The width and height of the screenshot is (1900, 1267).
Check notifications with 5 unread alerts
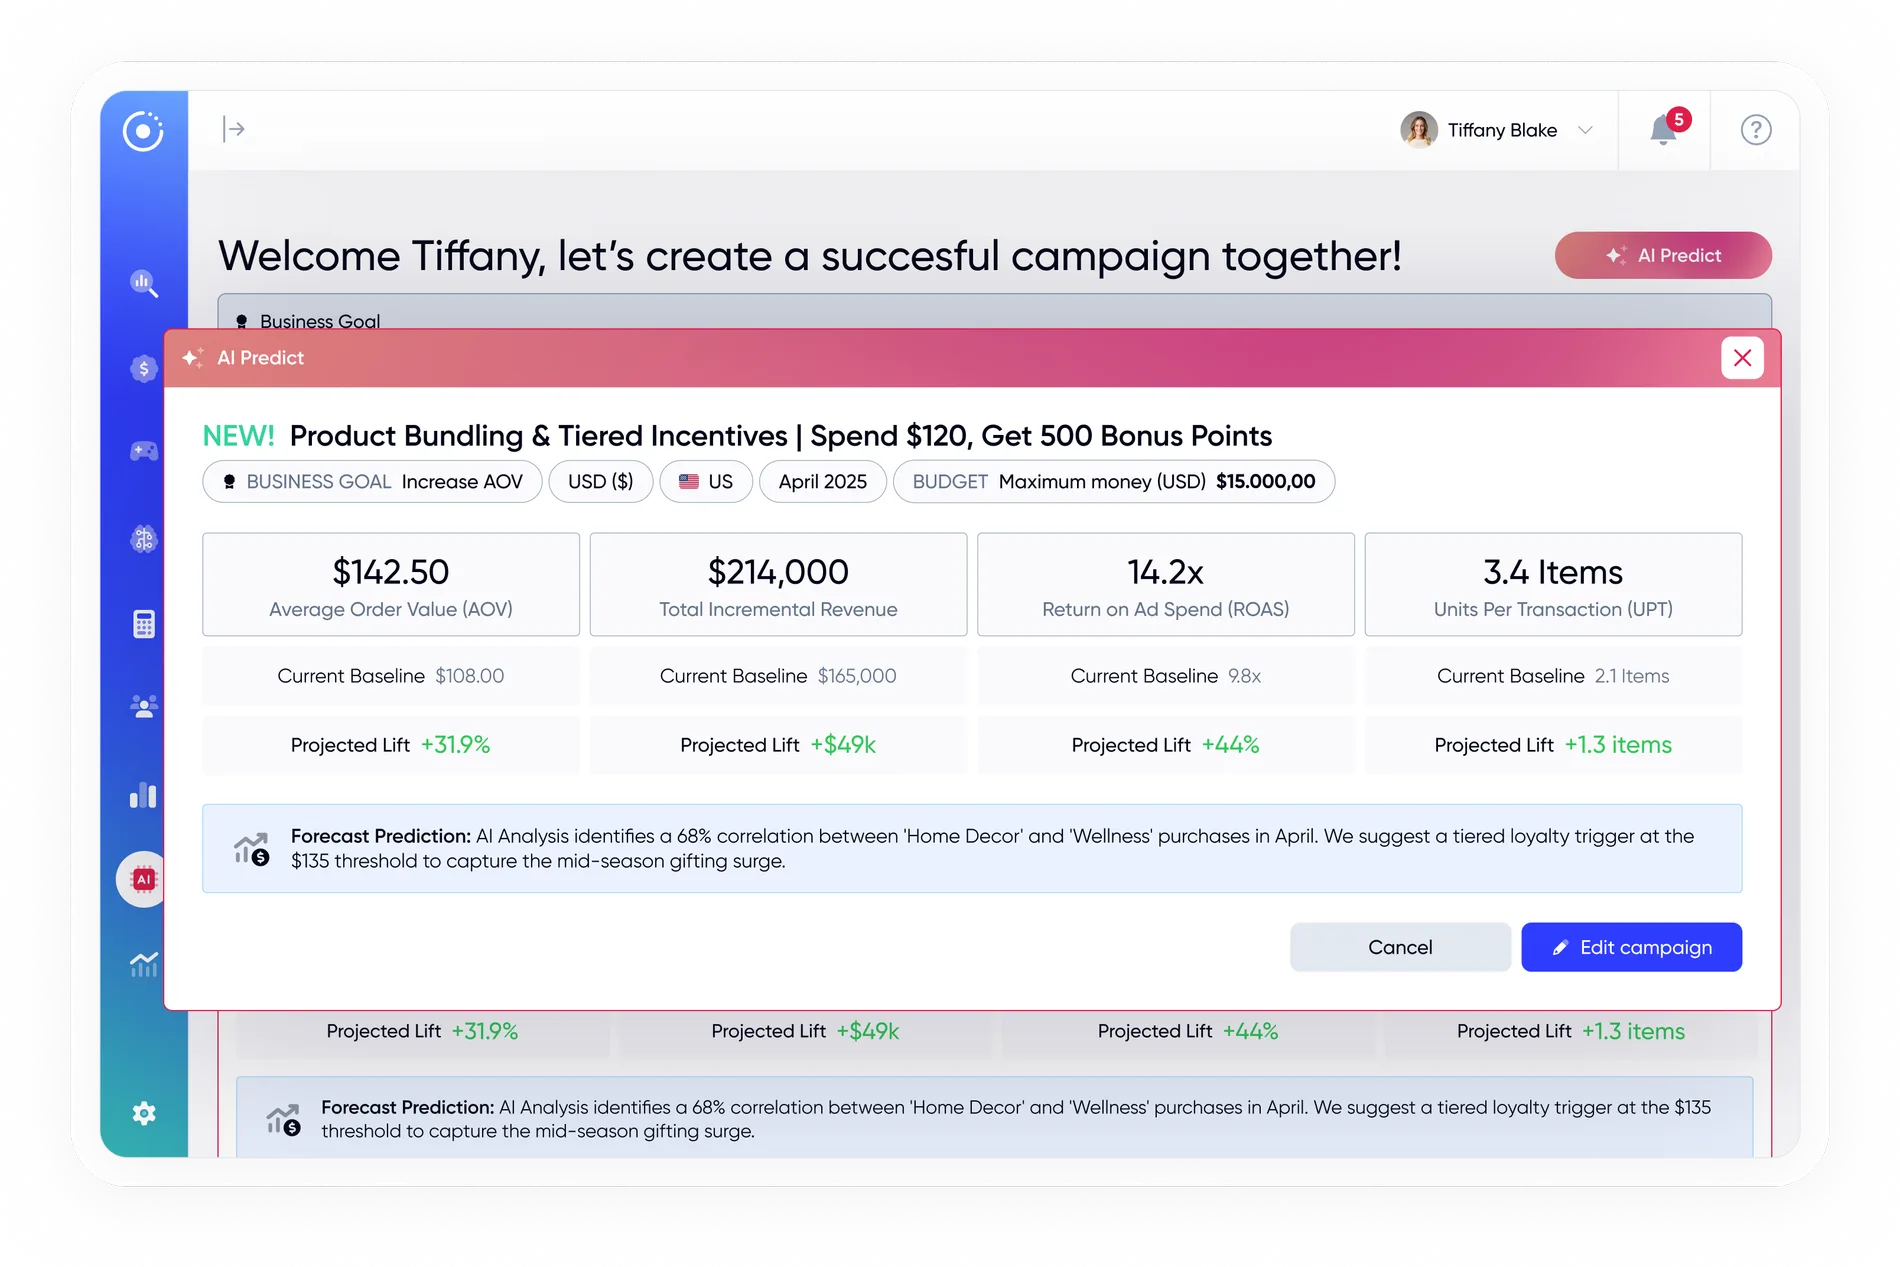coord(1664,130)
